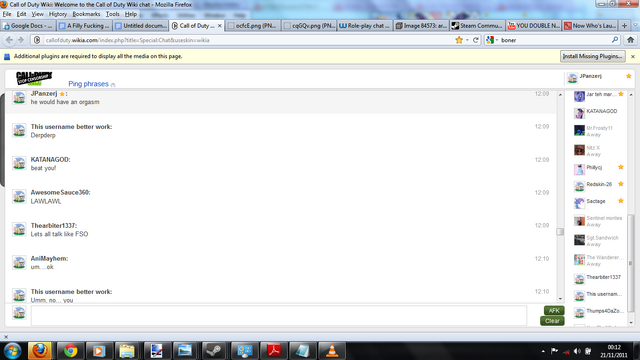Screen dimensions: 640x360
Task: Open the system clock showing 00:12
Action: 614,351
